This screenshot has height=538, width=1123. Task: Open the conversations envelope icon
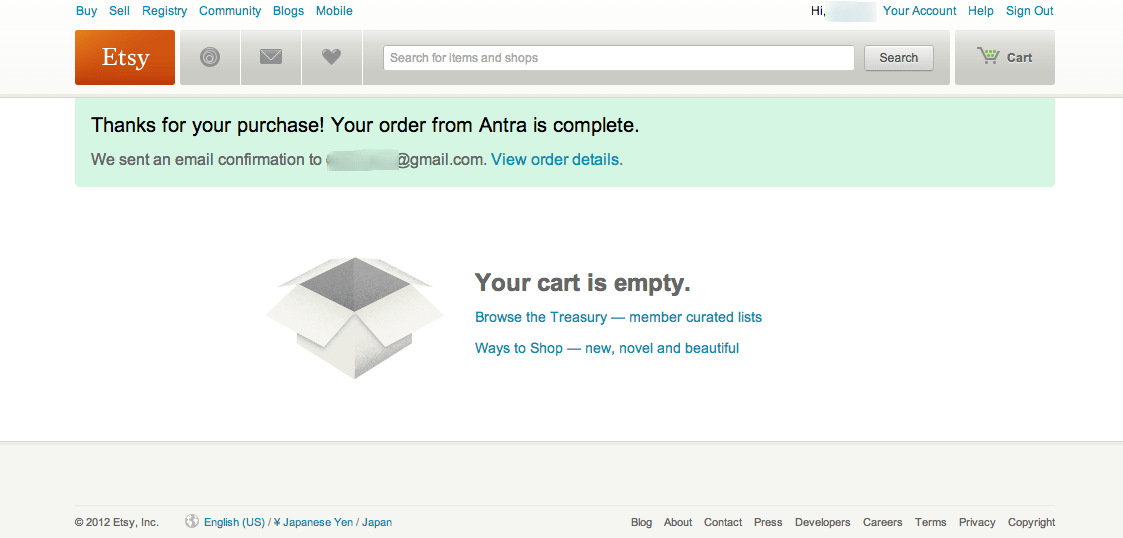pyautogui.click(x=271, y=58)
